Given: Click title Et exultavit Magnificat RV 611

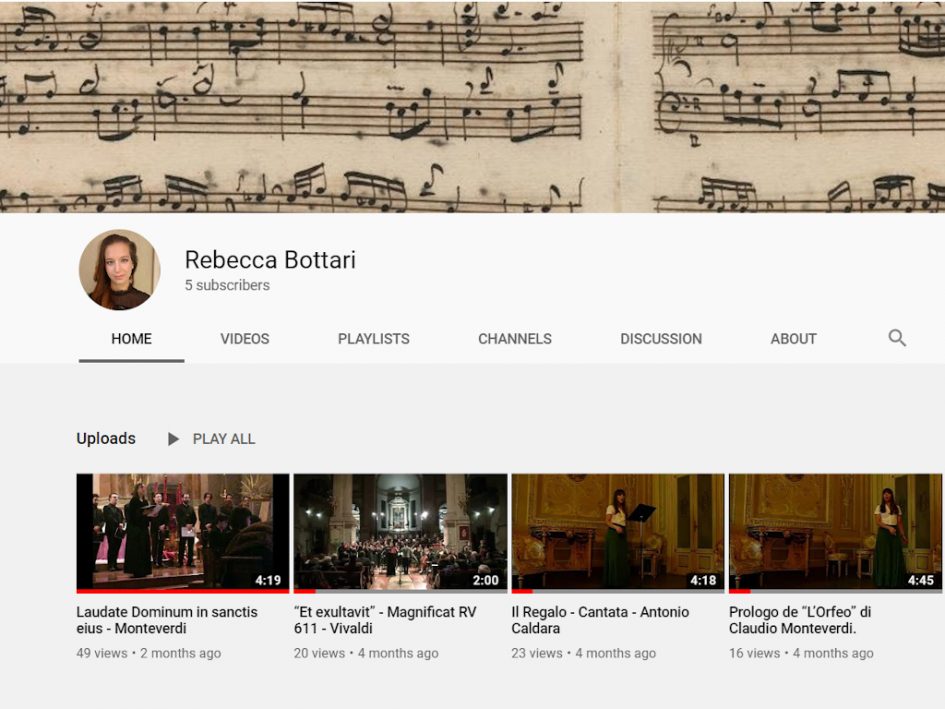Looking at the screenshot, I should point(385,620).
